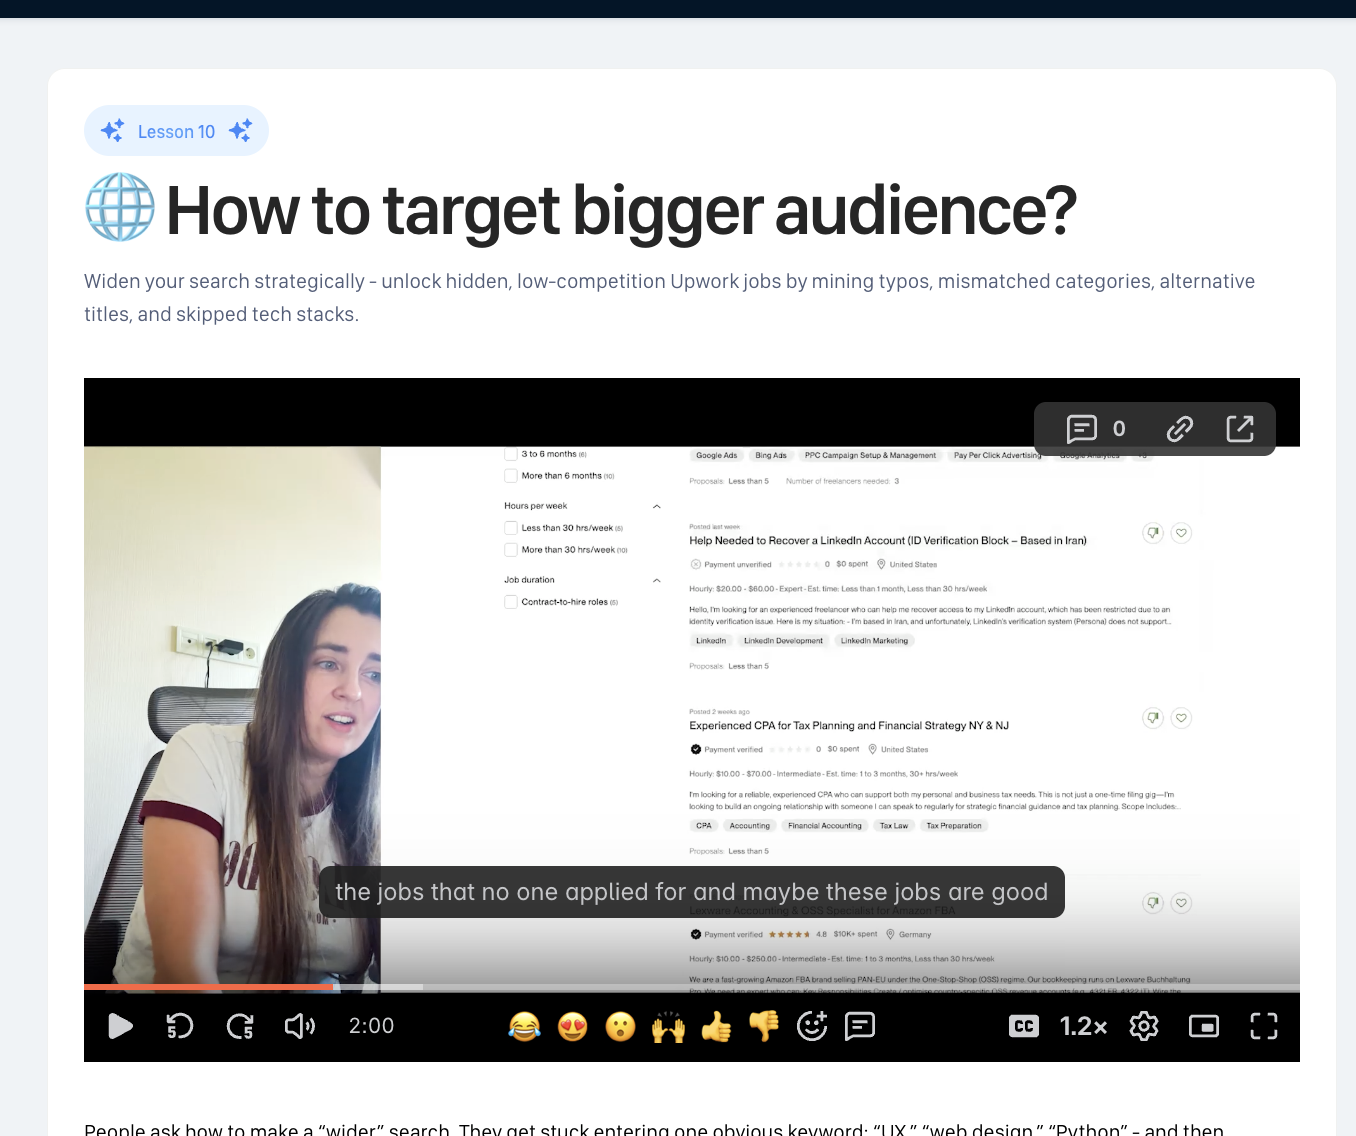The image size is (1356, 1136).
Task: Open video settings gear
Action: (x=1144, y=1026)
